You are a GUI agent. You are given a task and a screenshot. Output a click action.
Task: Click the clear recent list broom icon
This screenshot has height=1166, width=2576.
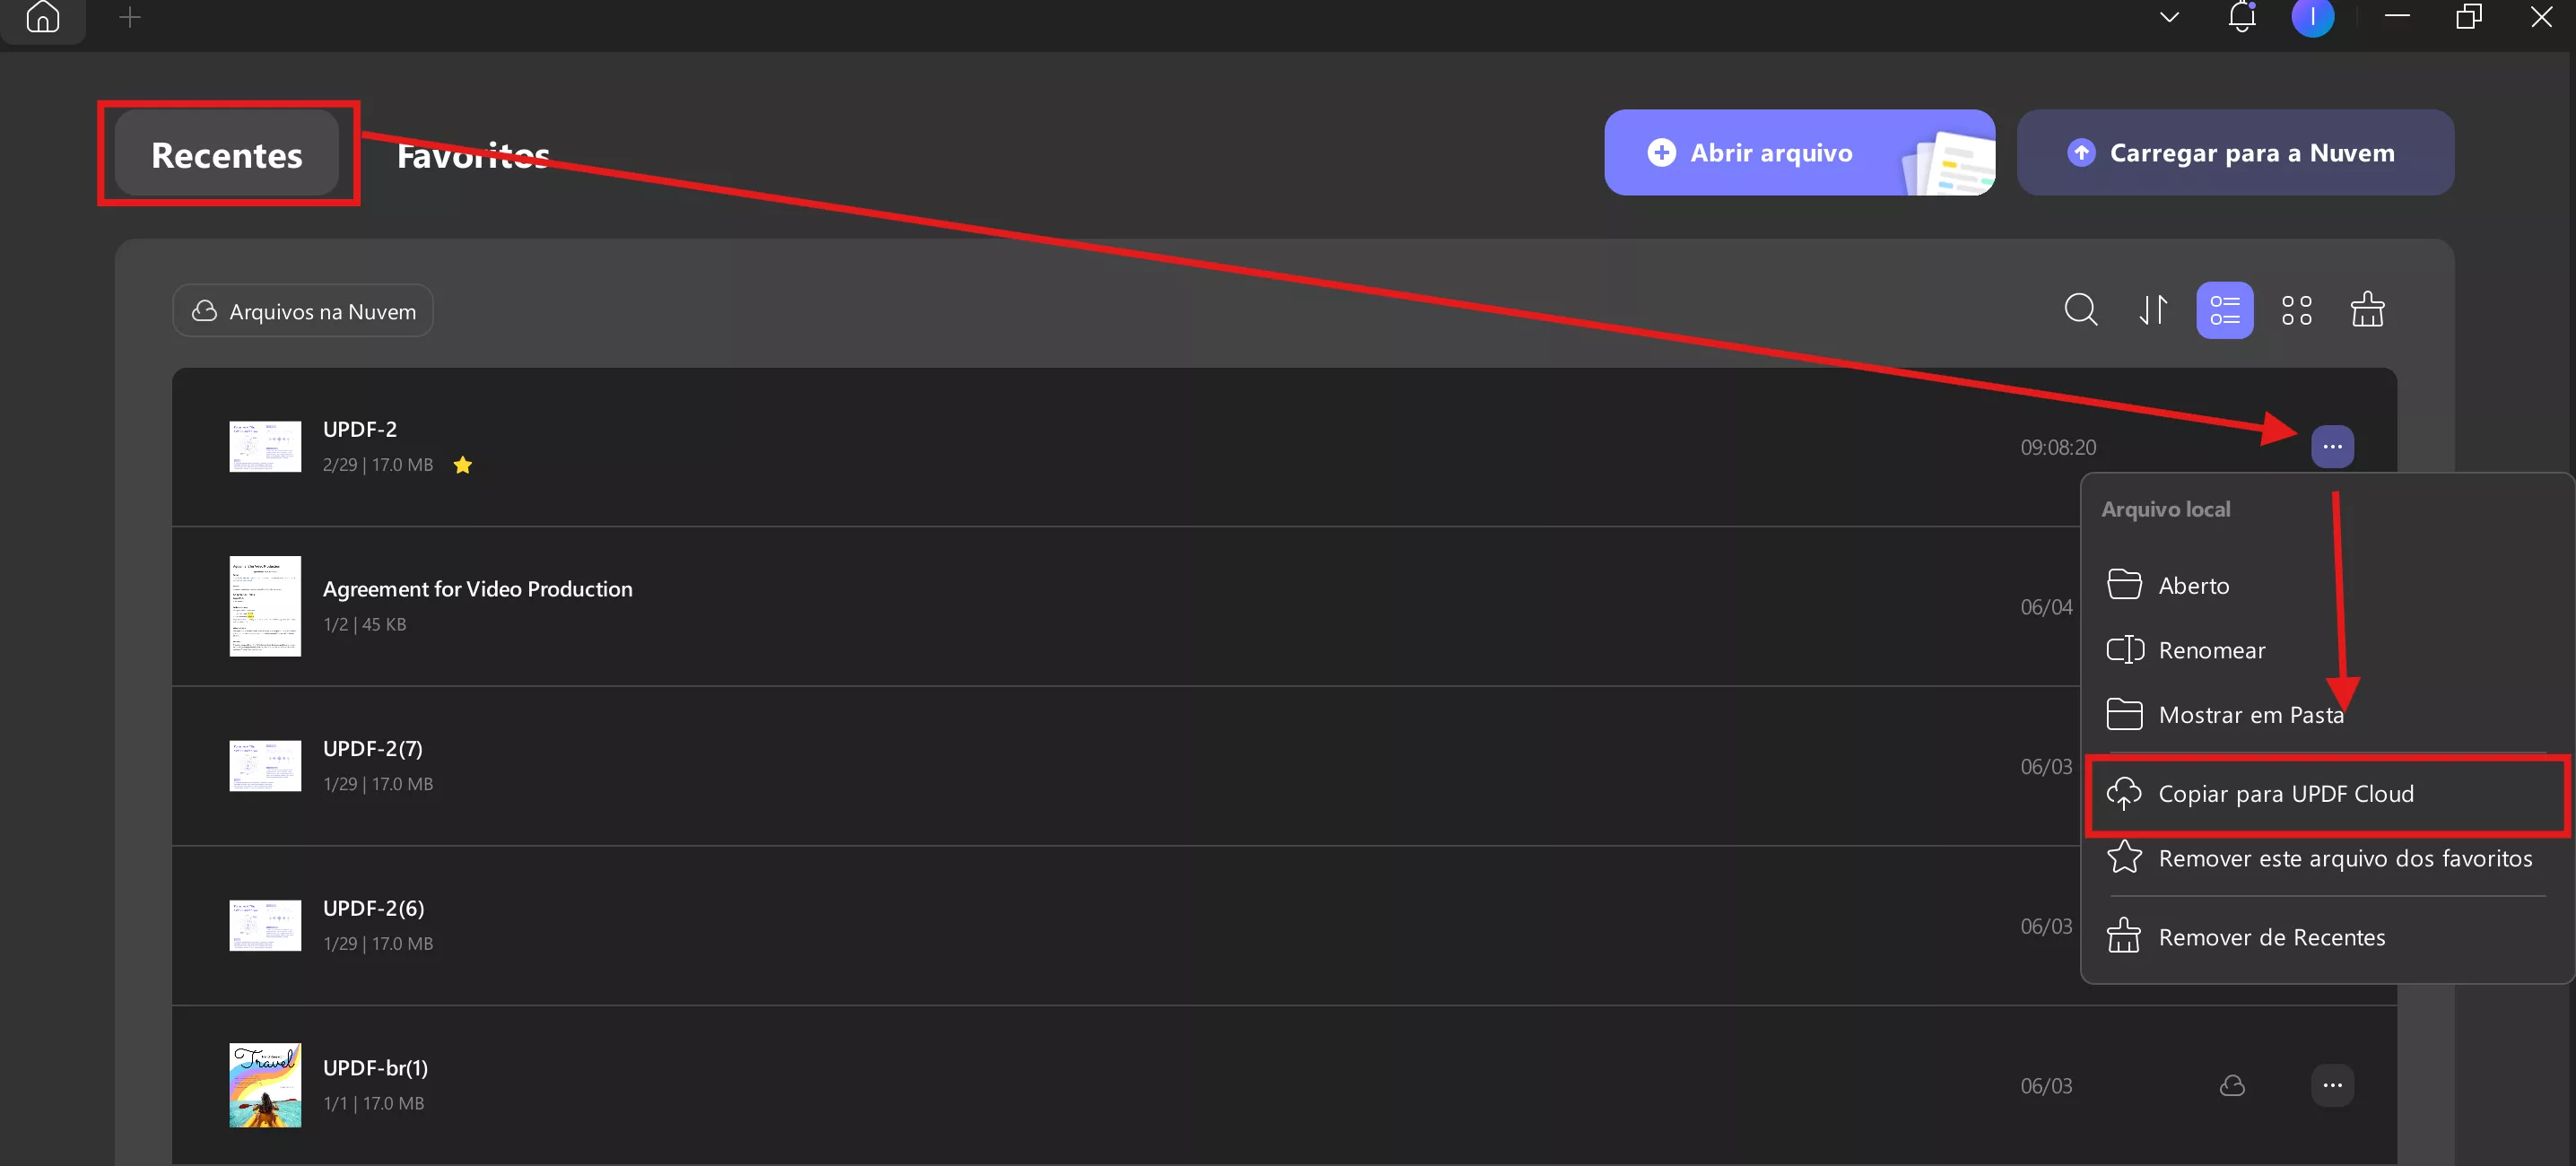click(x=2367, y=310)
